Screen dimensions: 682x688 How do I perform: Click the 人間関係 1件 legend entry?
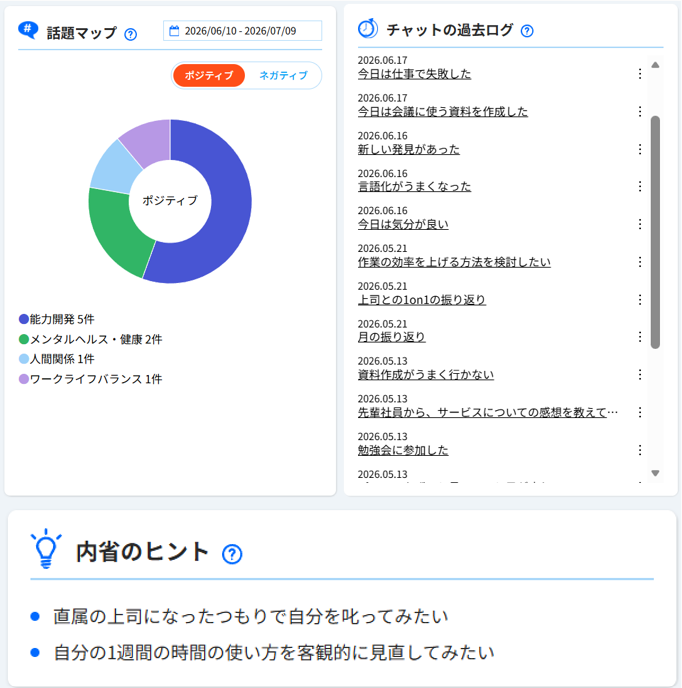[x=57, y=359]
